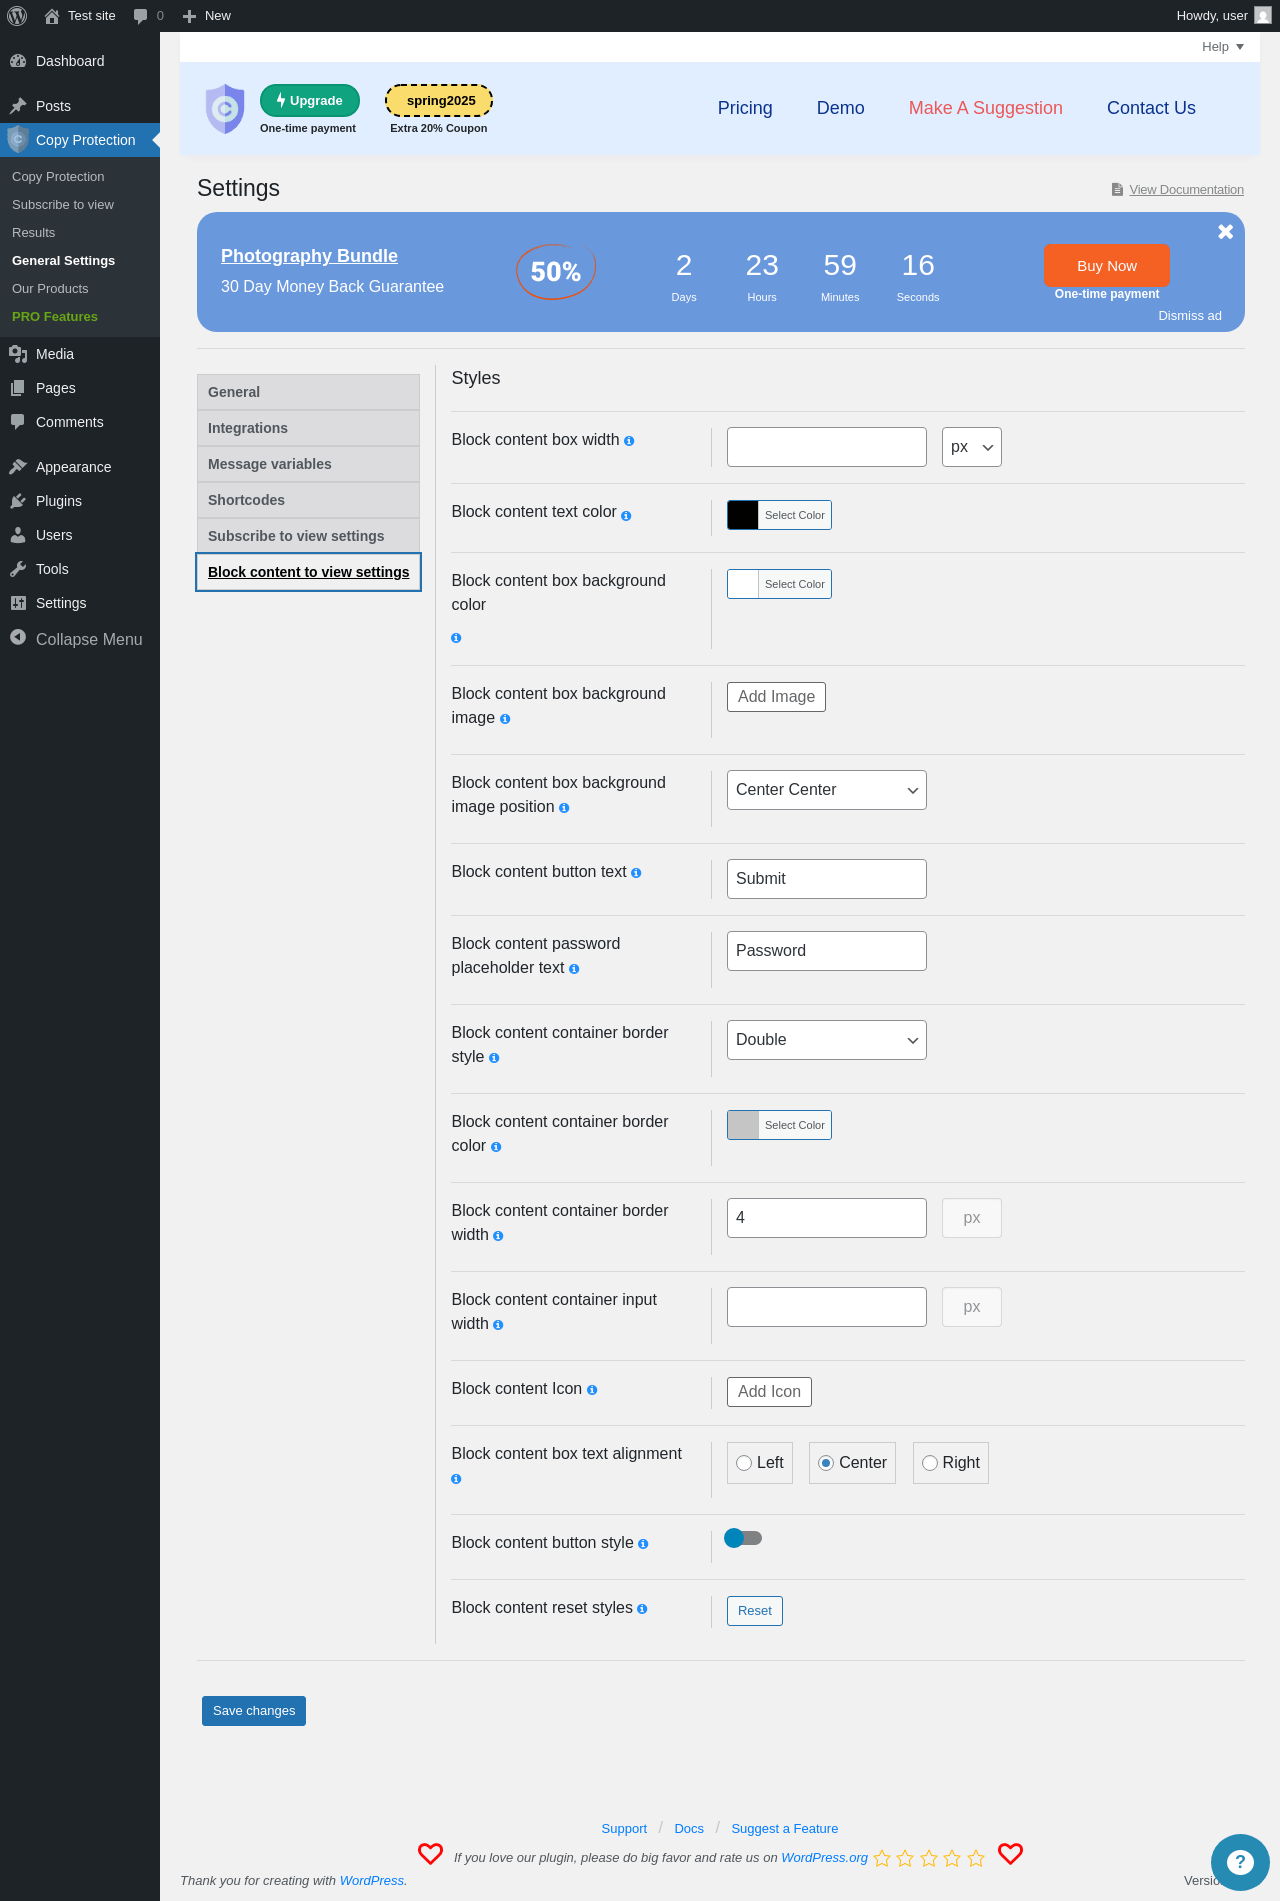Click the WordPress logo in admin bar
This screenshot has width=1280, height=1901.
point(17,16)
